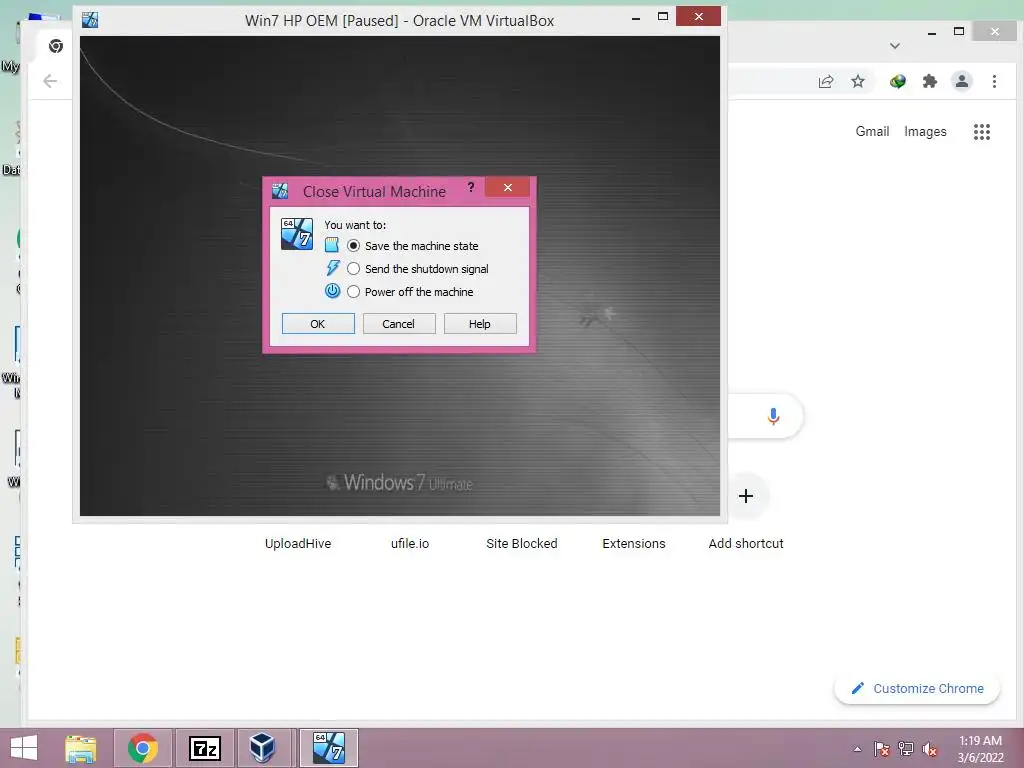Go back in Chrome
Viewport: 1024px width, 768px height.
point(50,81)
